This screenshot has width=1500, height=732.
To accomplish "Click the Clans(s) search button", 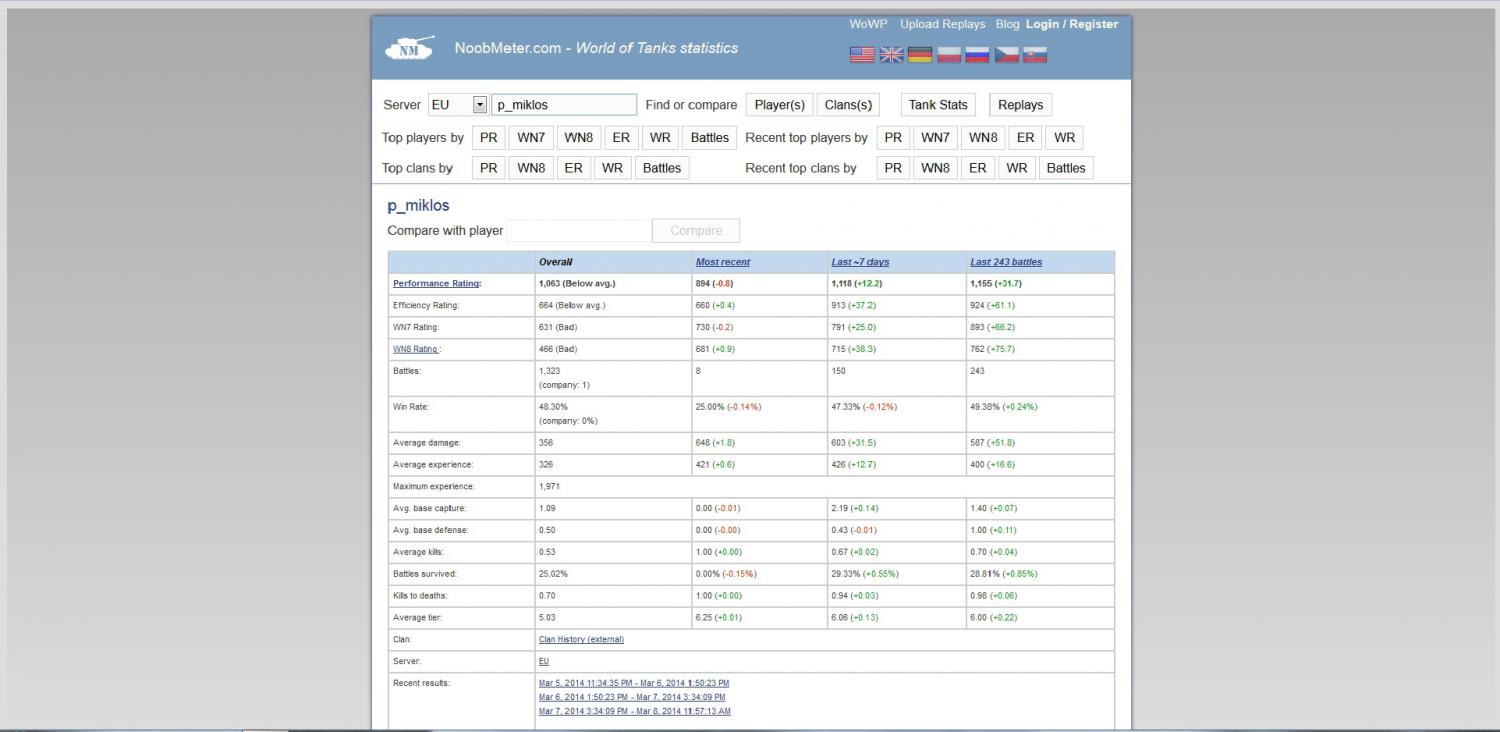I will click(x=848, y=105).
